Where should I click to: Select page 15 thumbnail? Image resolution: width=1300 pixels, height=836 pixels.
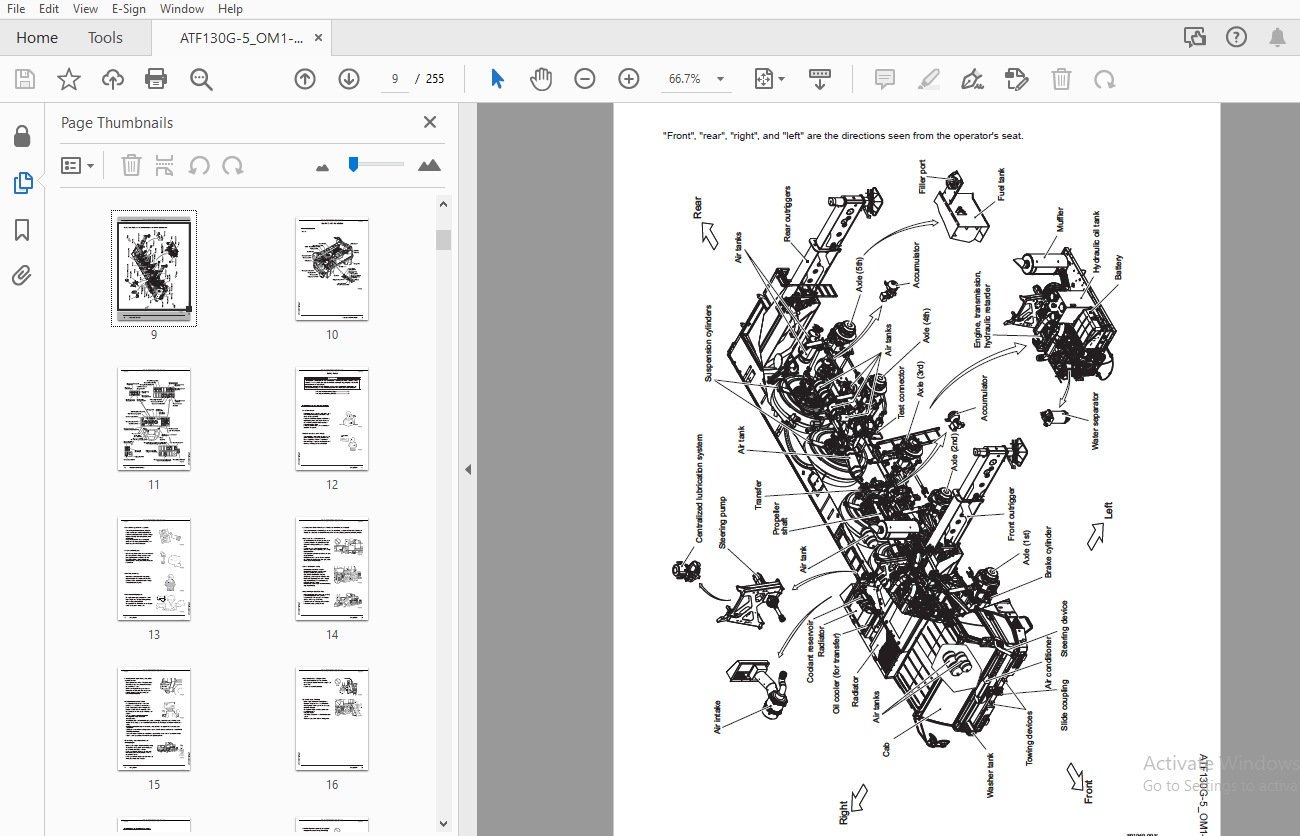154,719
